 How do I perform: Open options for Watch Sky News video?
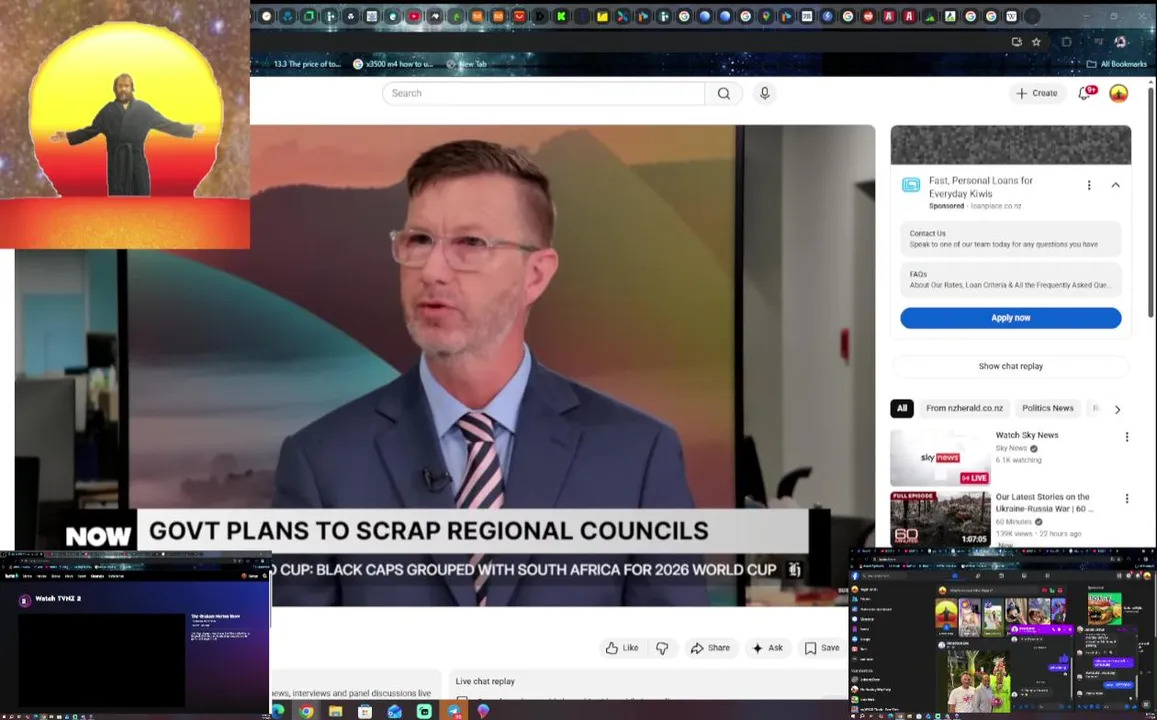tap(1126, 437)
